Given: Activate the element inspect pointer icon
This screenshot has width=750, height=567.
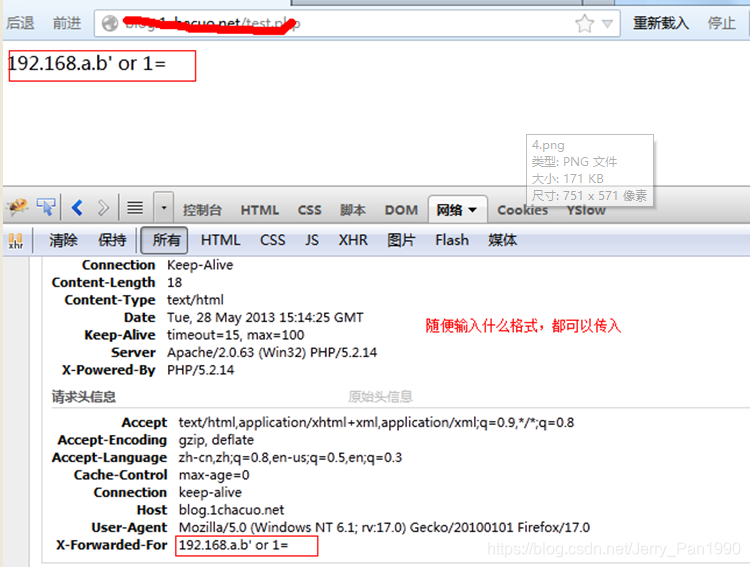Looking at the screenshot, I should click(x=46, y=207).
